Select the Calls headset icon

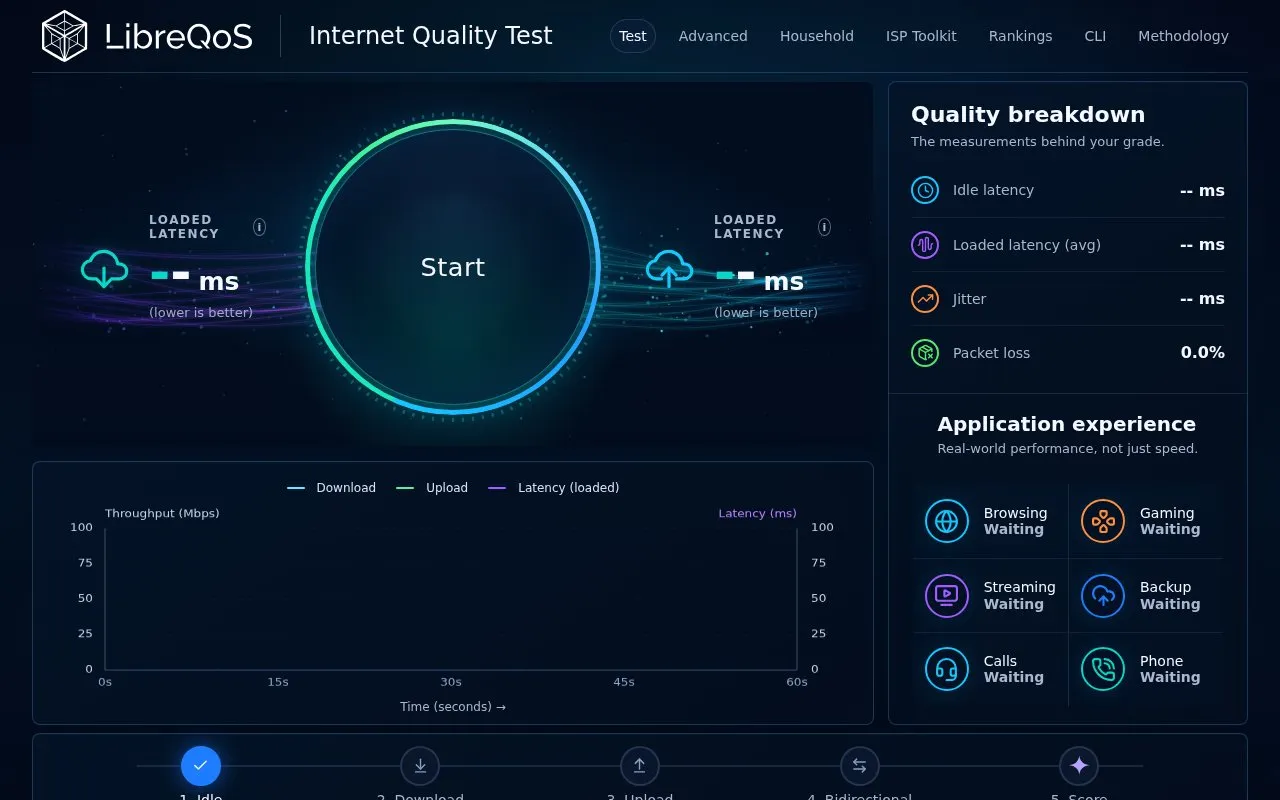coord(947,669)
